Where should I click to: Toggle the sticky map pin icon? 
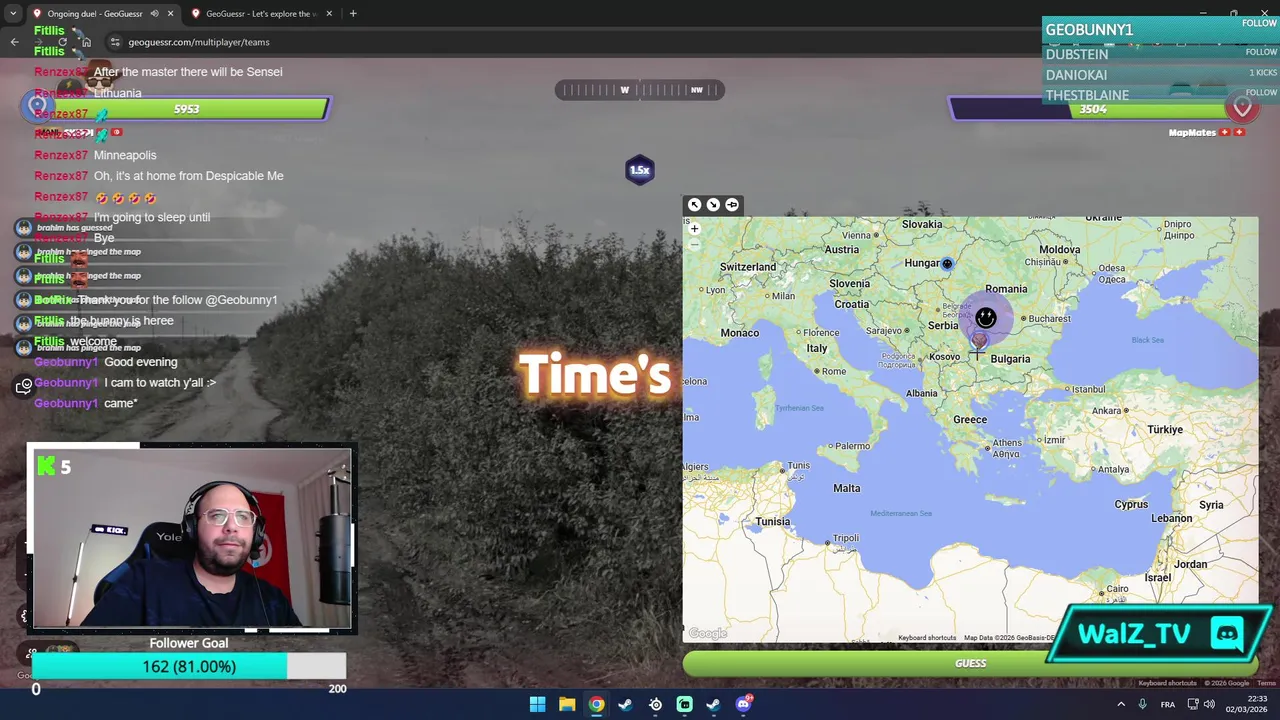pos(732,204)
